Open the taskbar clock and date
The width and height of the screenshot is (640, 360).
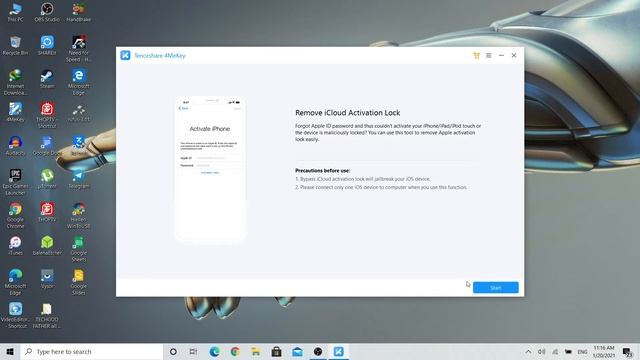(x=604, y=351)
